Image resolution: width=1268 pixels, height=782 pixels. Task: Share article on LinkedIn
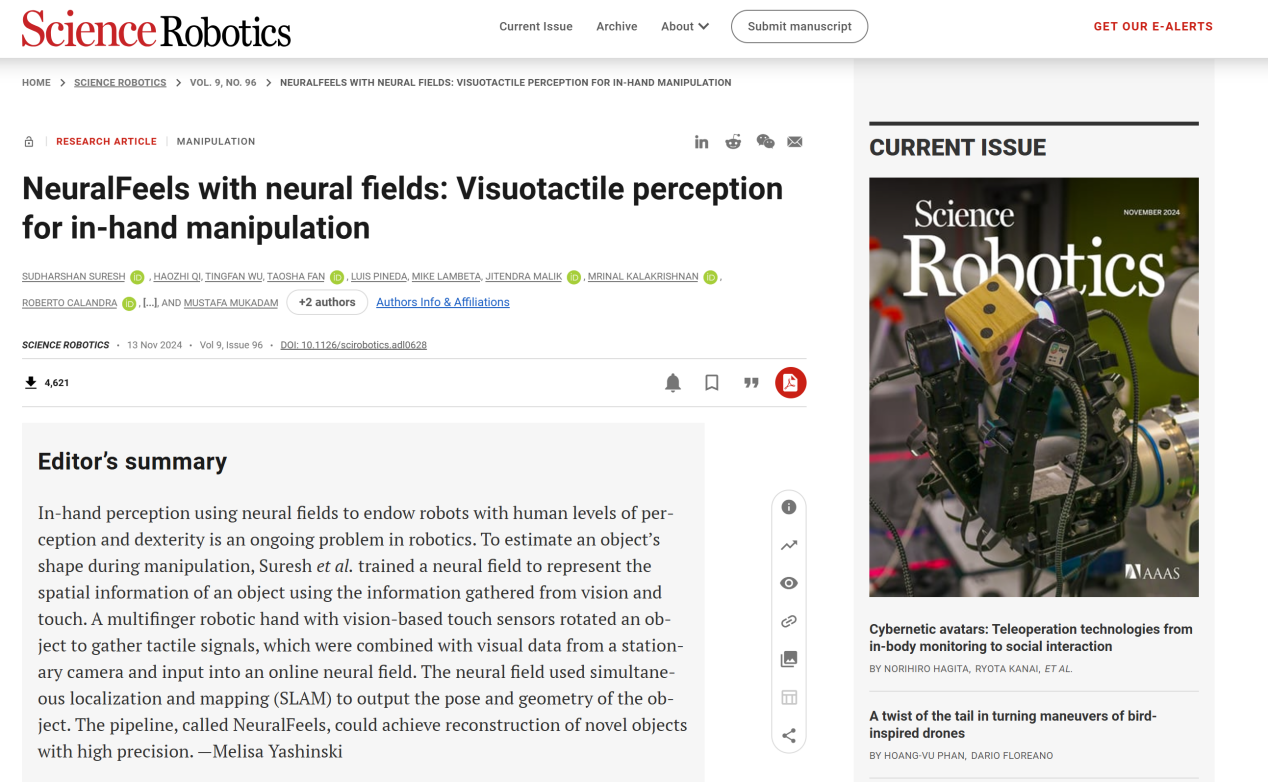[701, 142]
